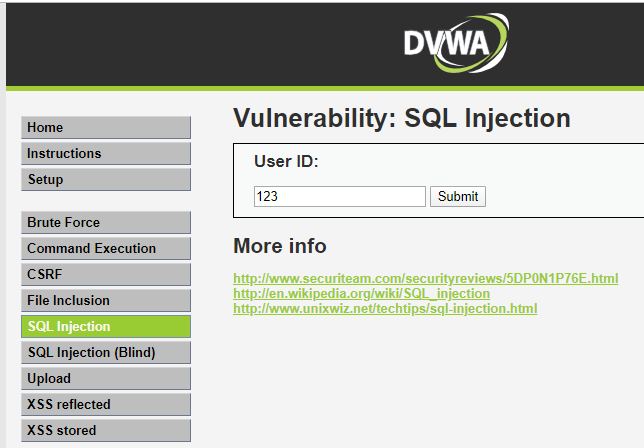The width and height of the screenshot is (644, 448).
Task: Open the XSS stored page
Action: [105, 431]
